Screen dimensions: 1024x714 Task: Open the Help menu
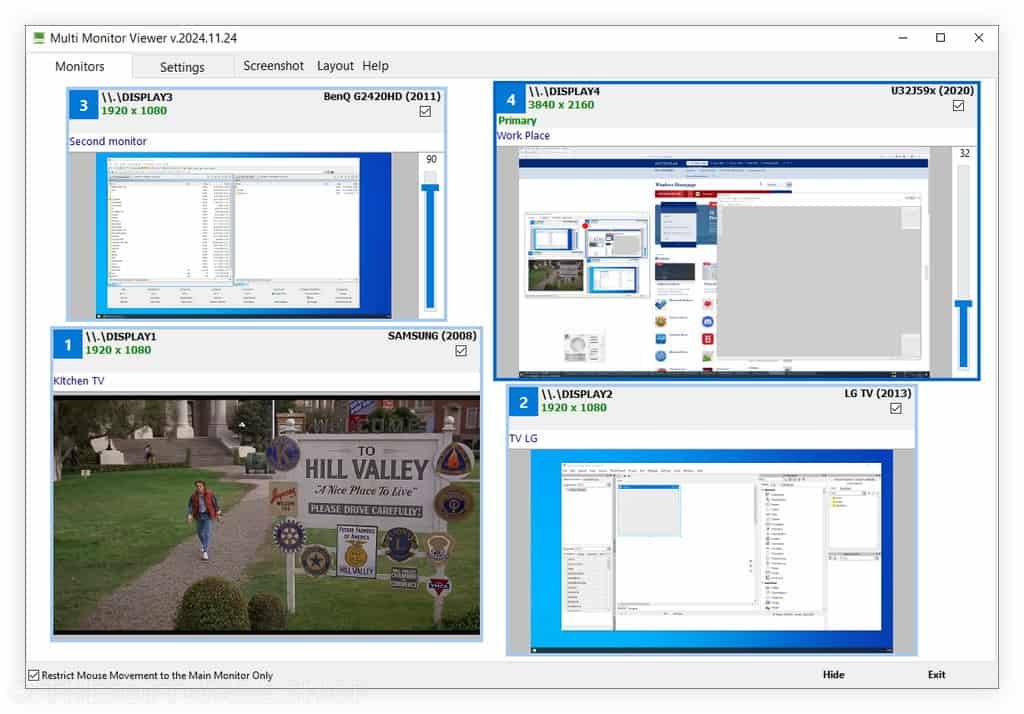click(375, 65)
